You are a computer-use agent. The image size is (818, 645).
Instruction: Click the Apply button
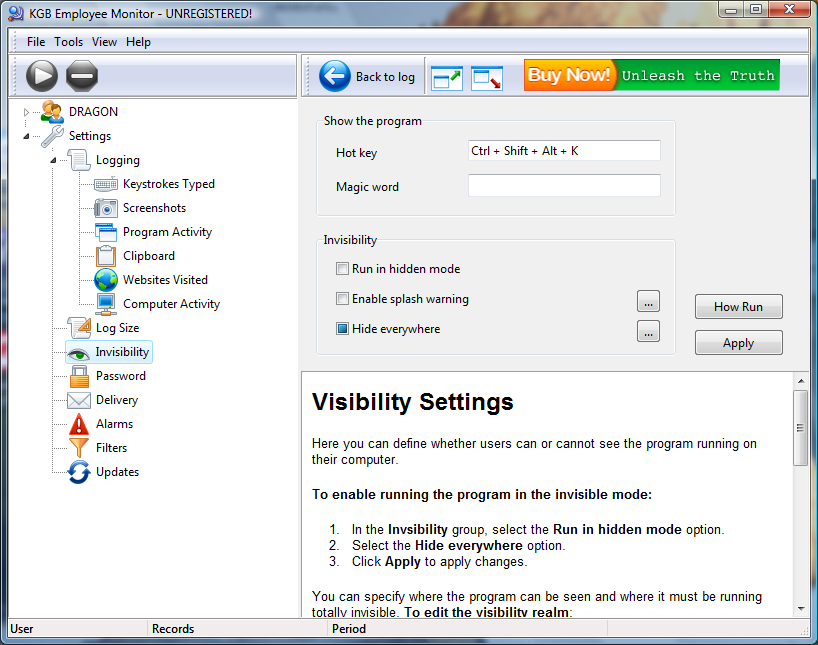point(738,343)
